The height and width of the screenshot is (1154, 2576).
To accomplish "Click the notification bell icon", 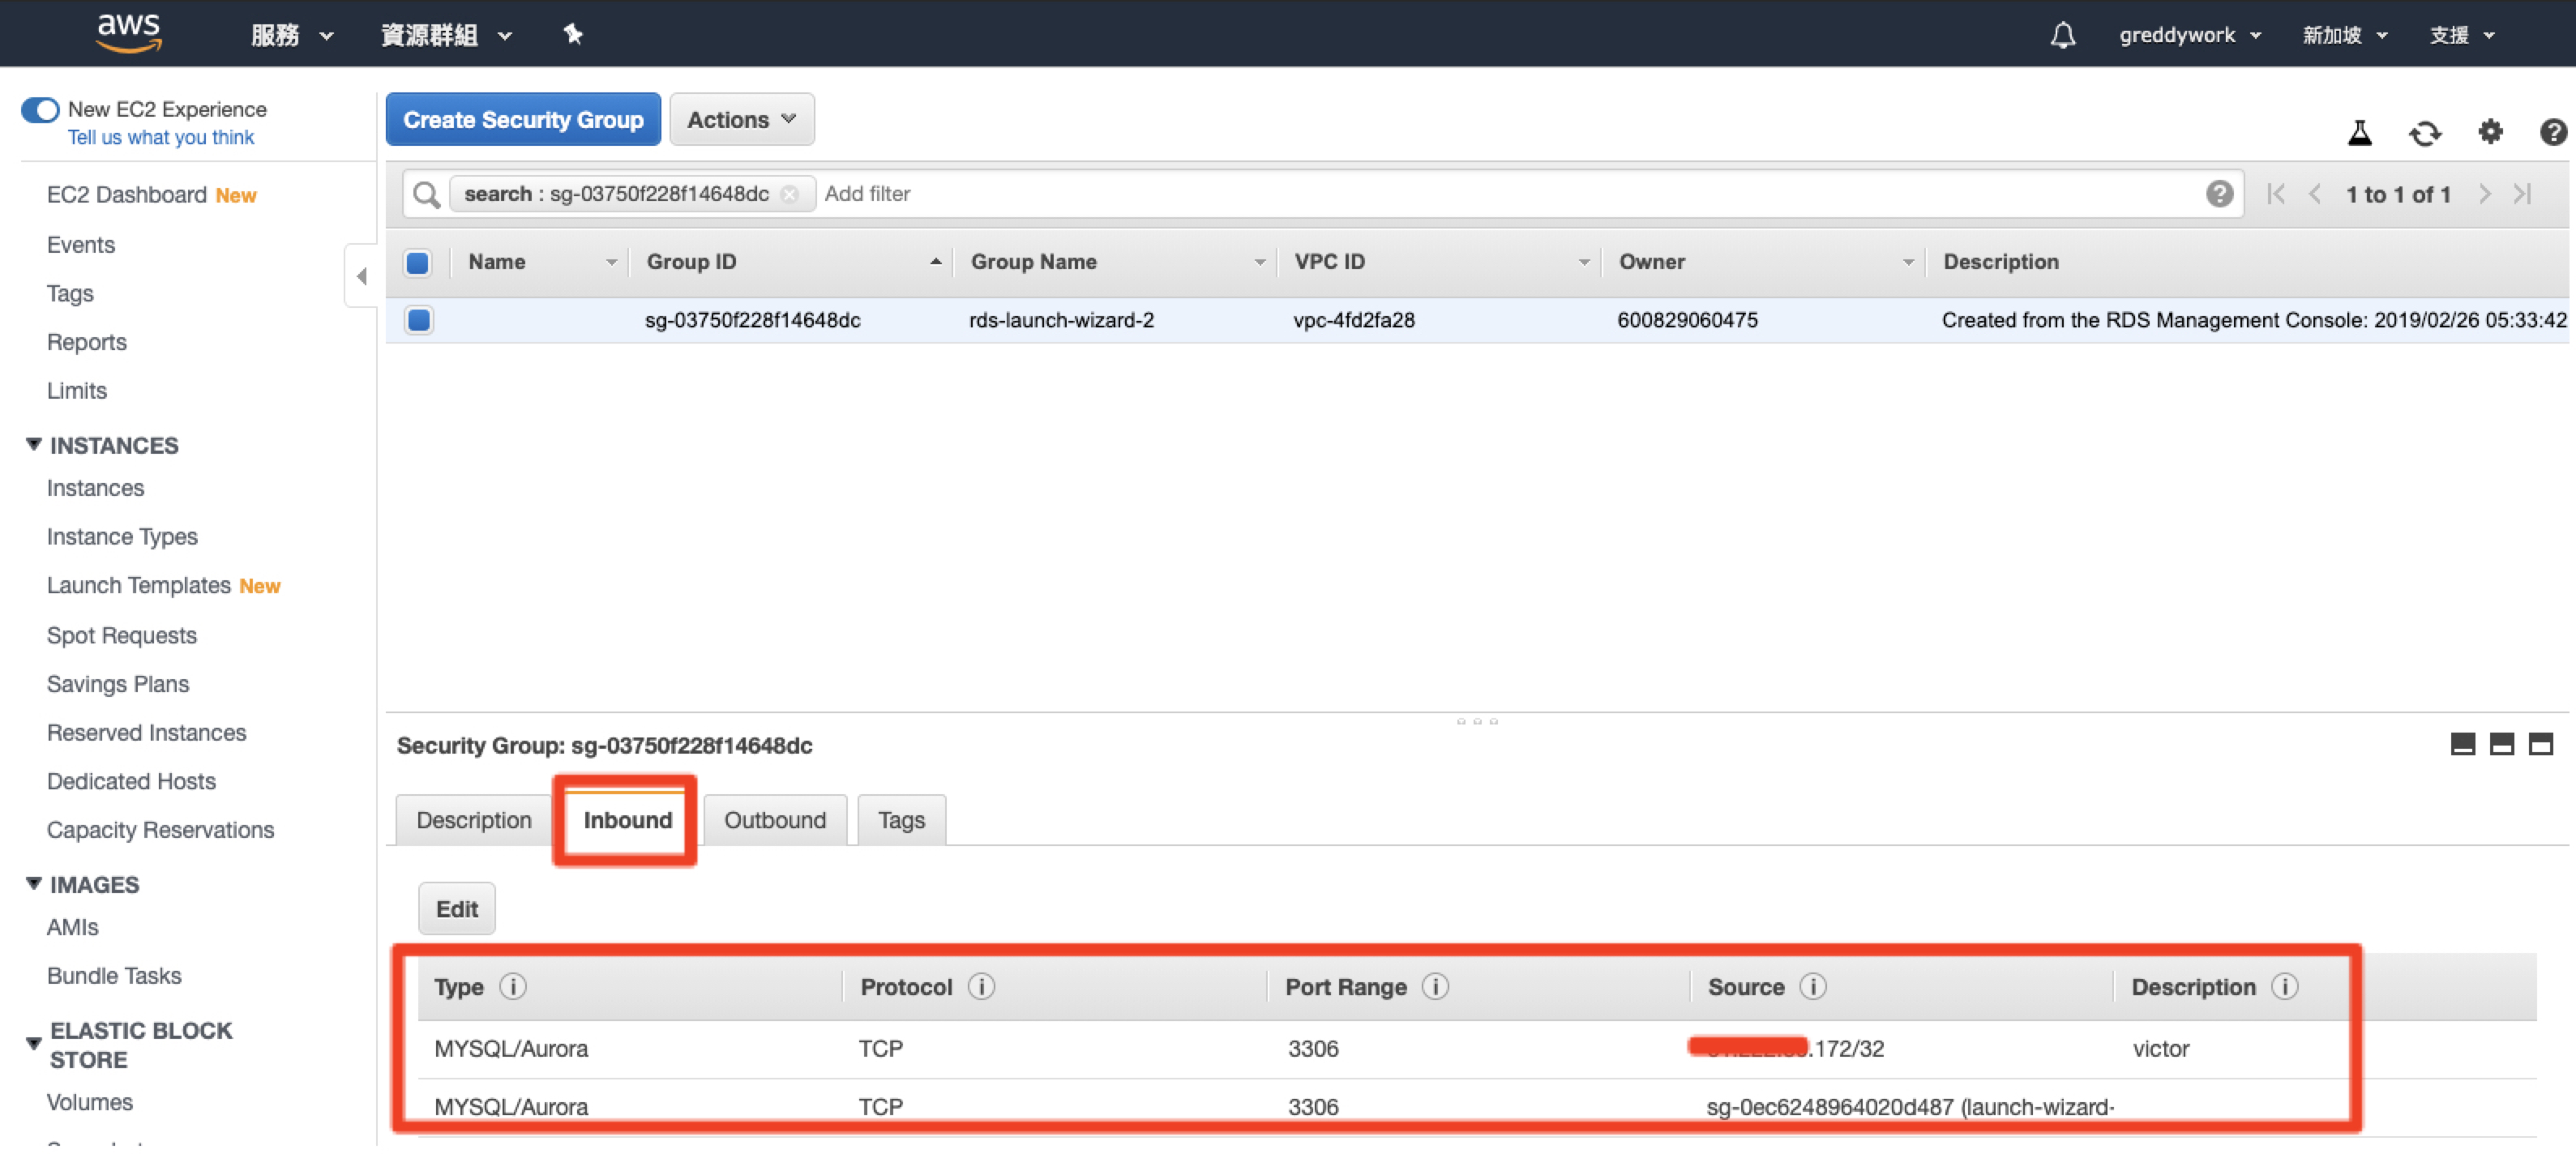I will point(2062,35).
